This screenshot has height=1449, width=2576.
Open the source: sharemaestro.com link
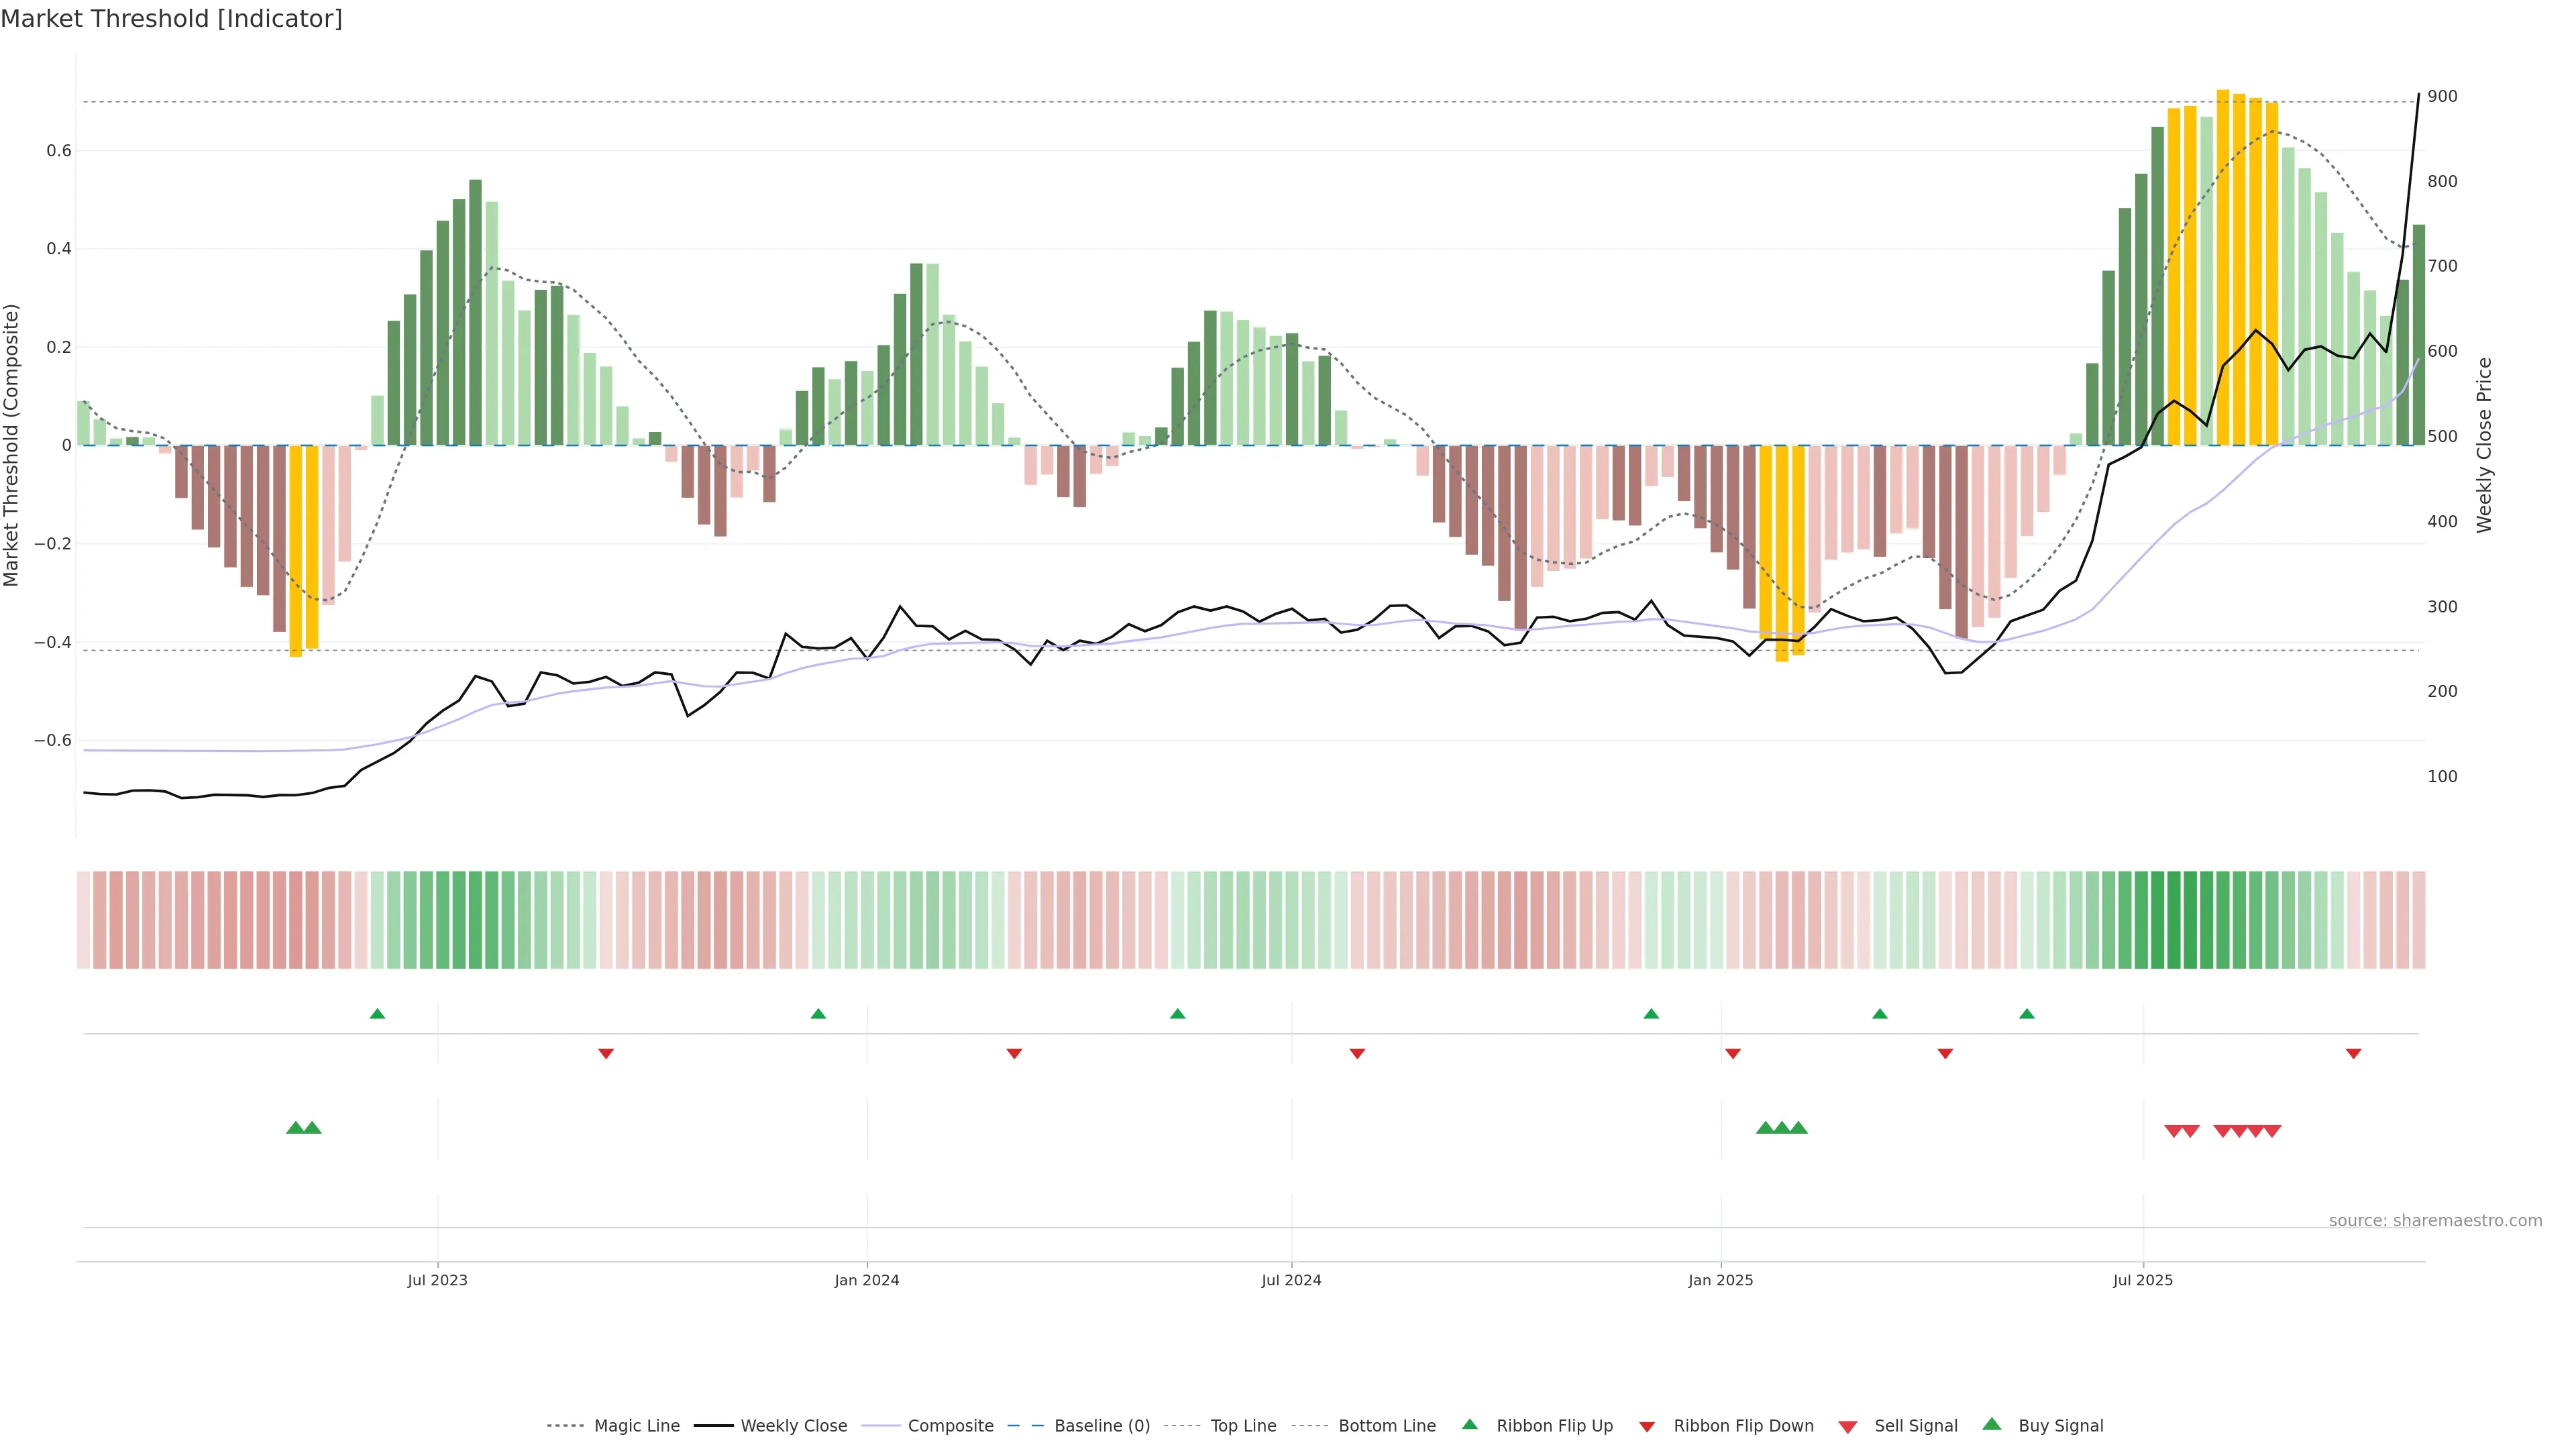[2435, 1221]
